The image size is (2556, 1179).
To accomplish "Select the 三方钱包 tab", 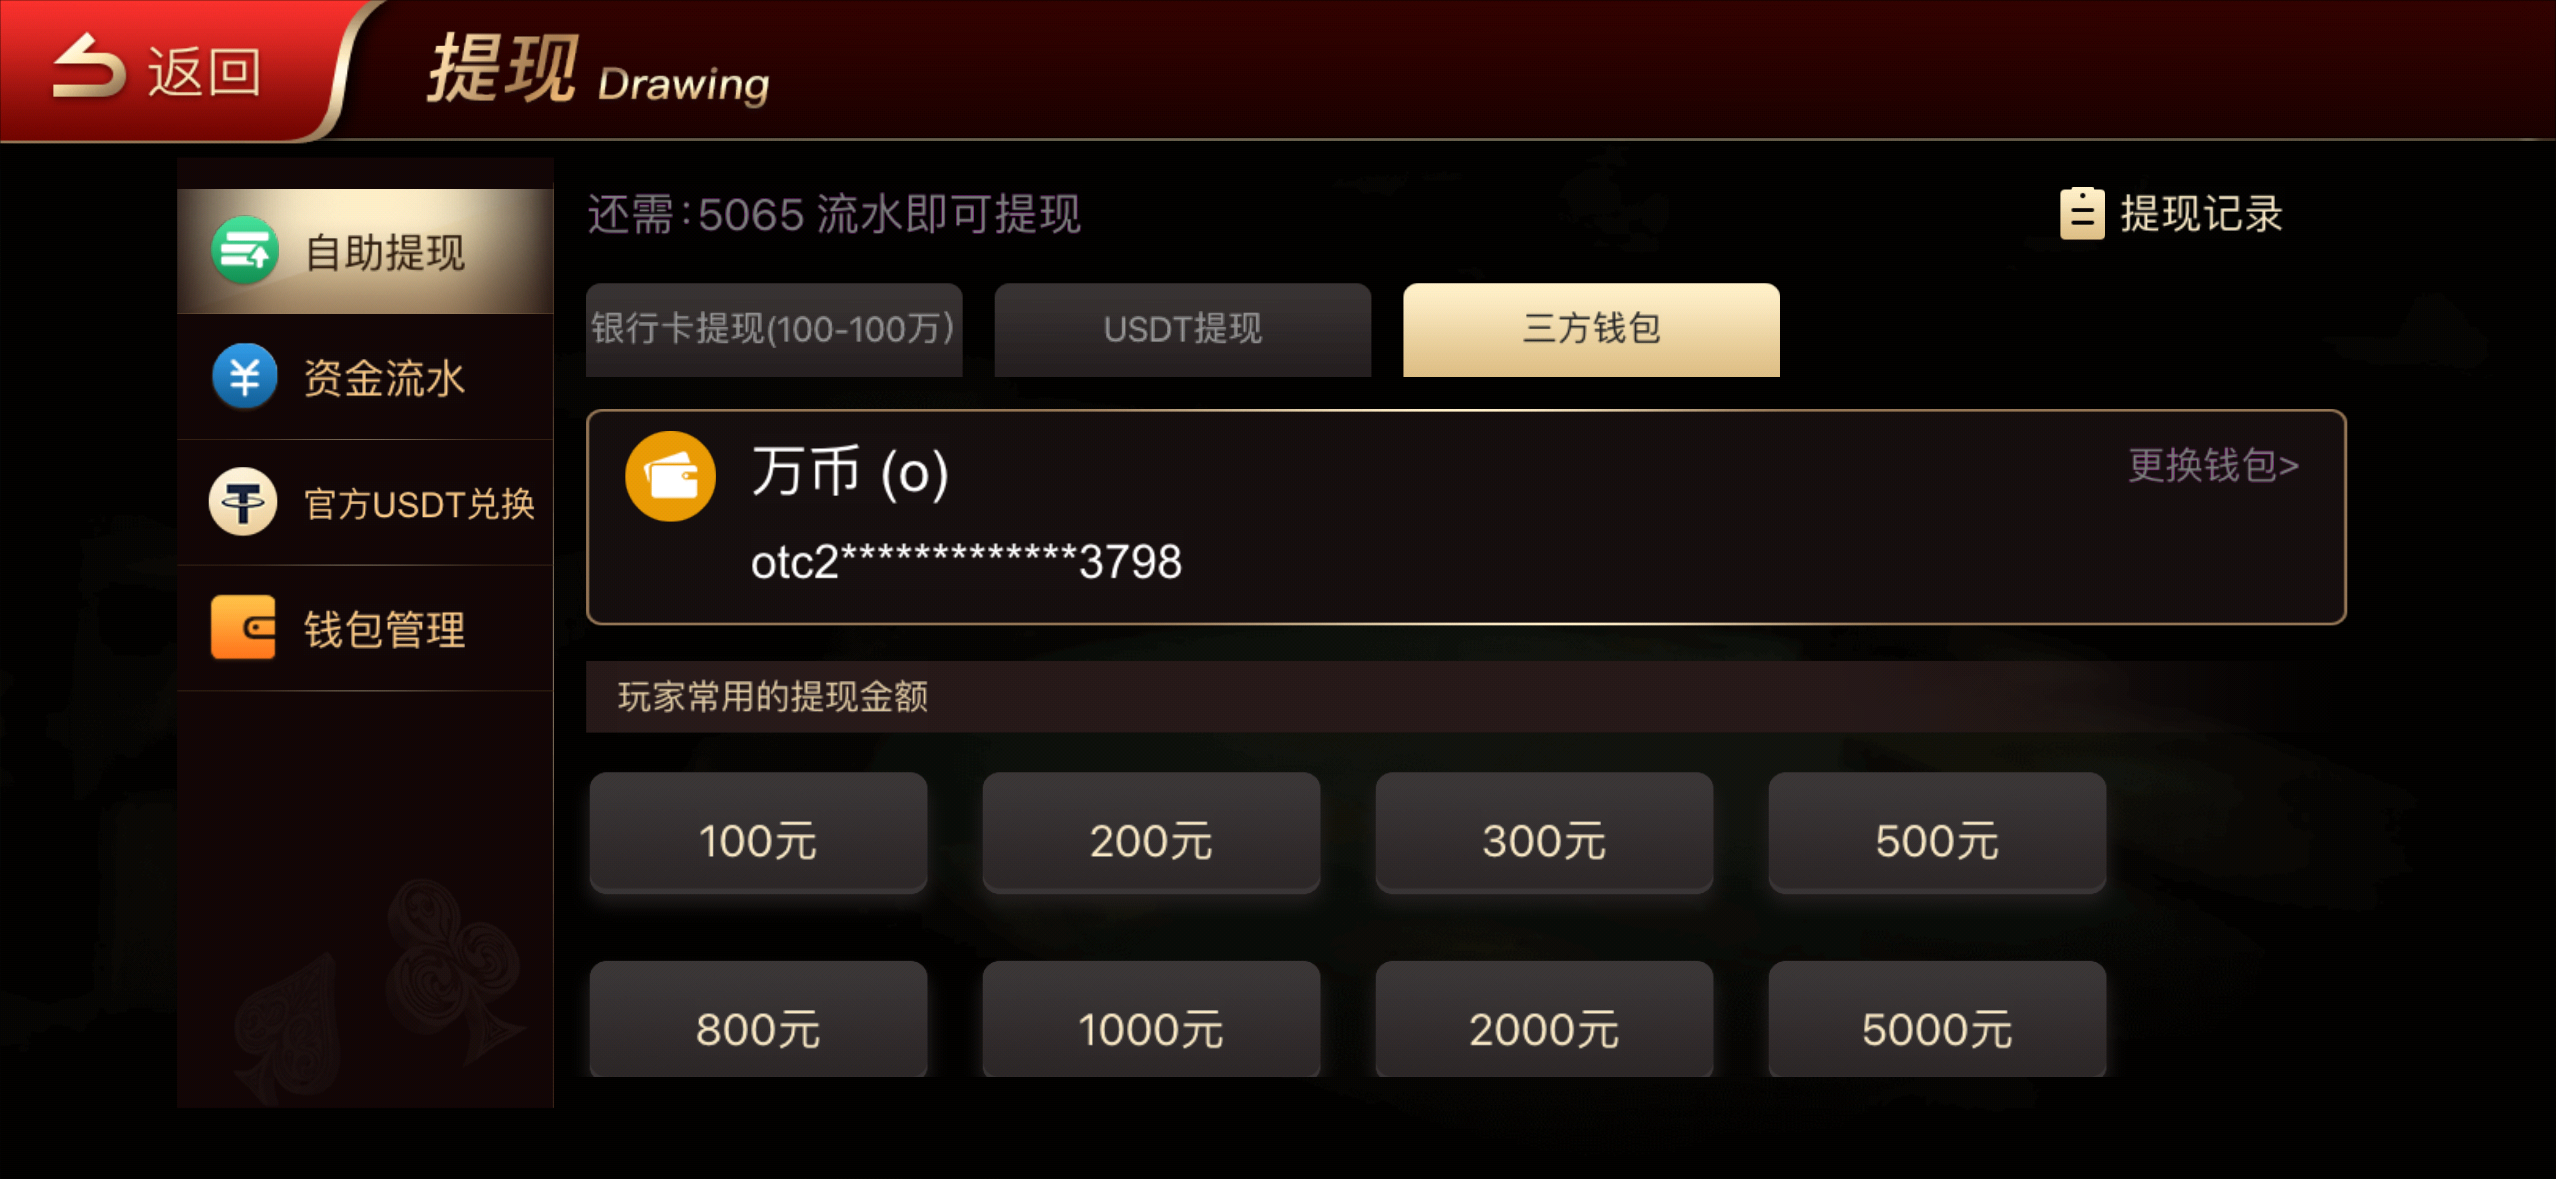I will coord(1591,330).
